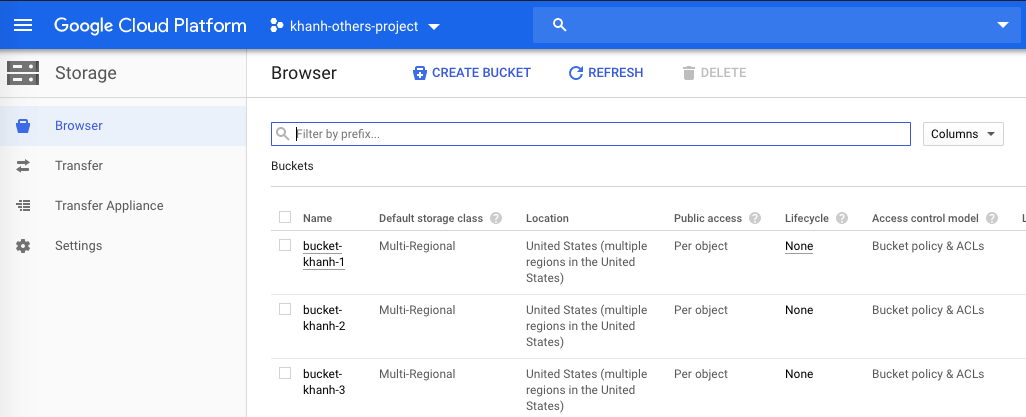Expand the Columns dropdown
The image size is (1026, 417).
click(962, 134)
